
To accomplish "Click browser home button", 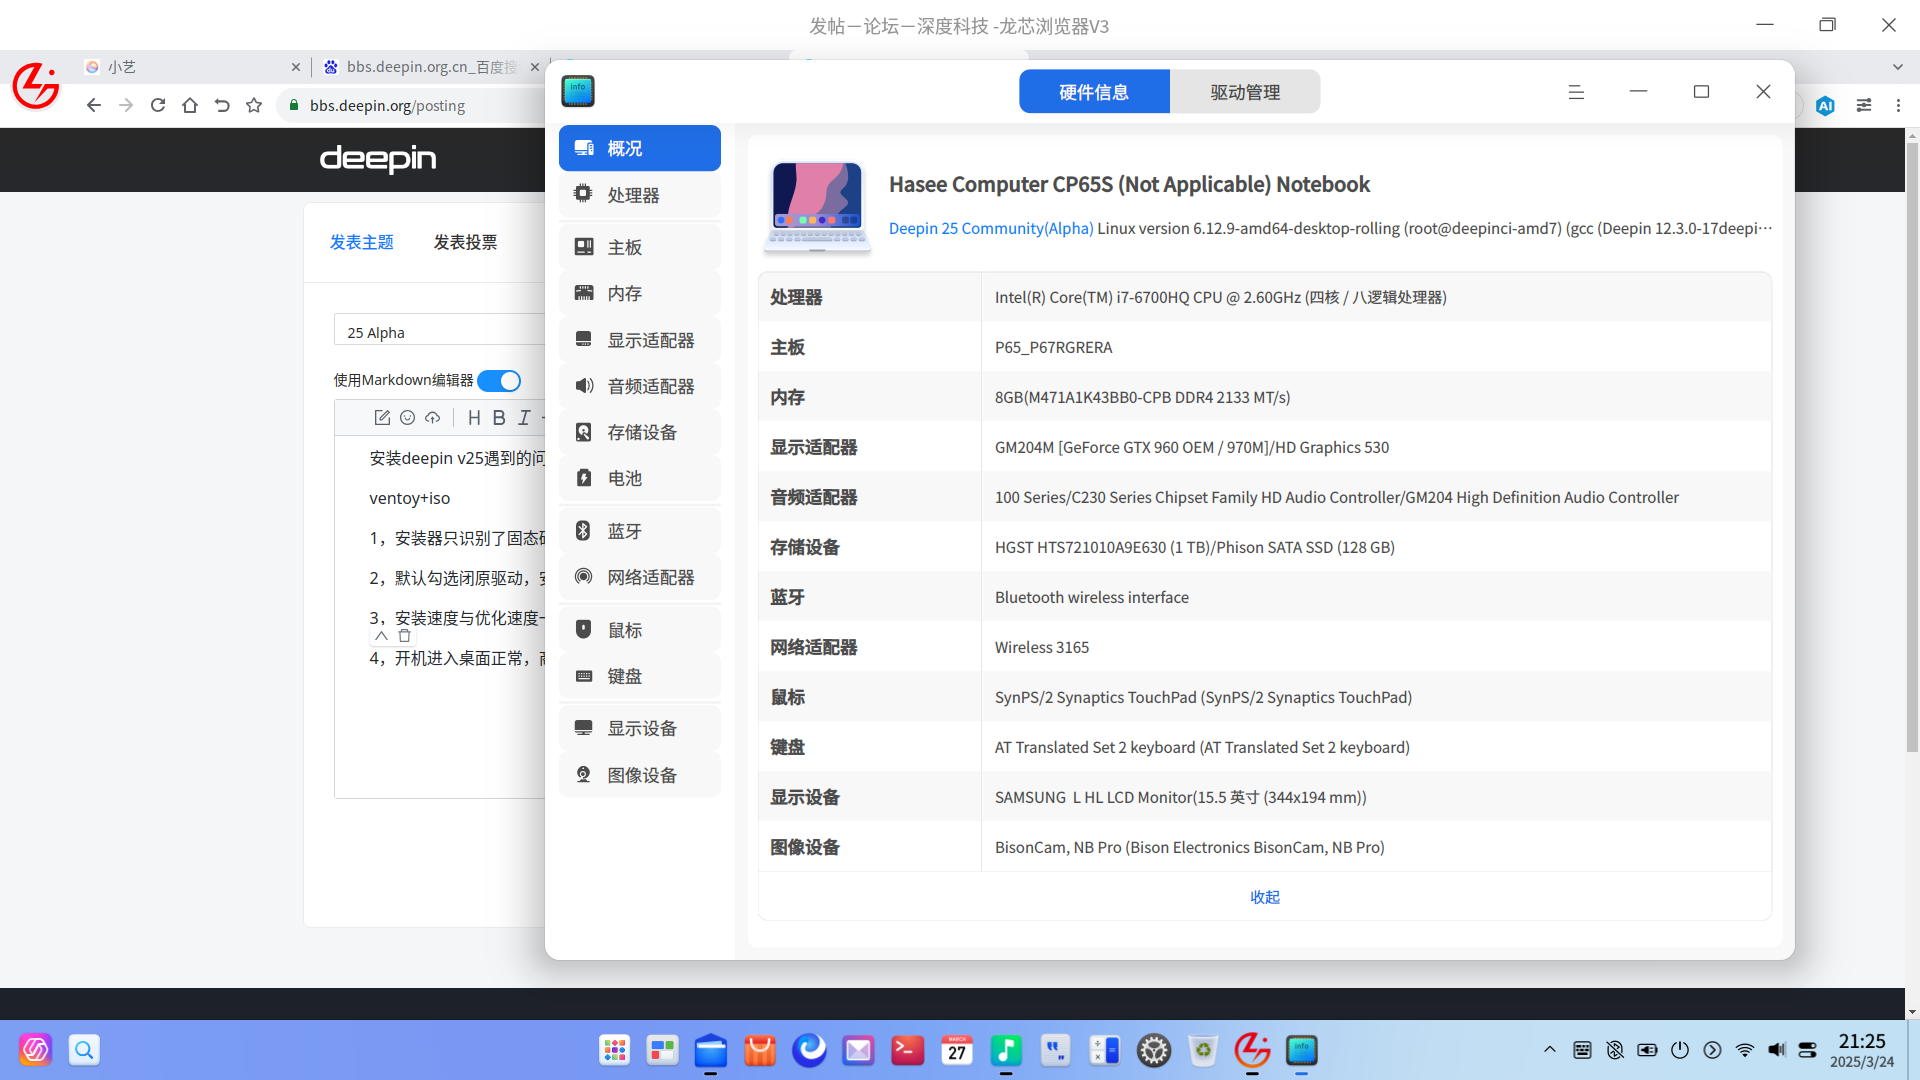I will coord(190,105).
